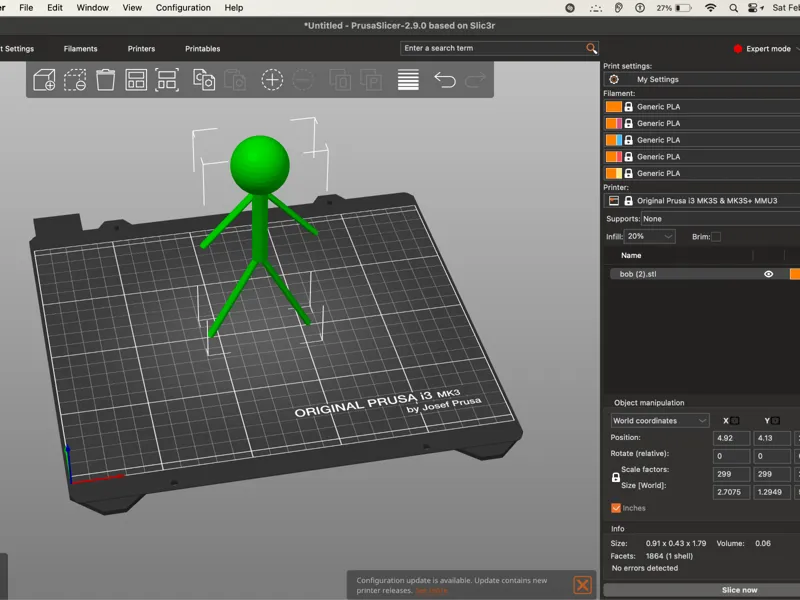Click the Add object cube icon
Viewport: 800px width, 600px height.
click(44, 80)
